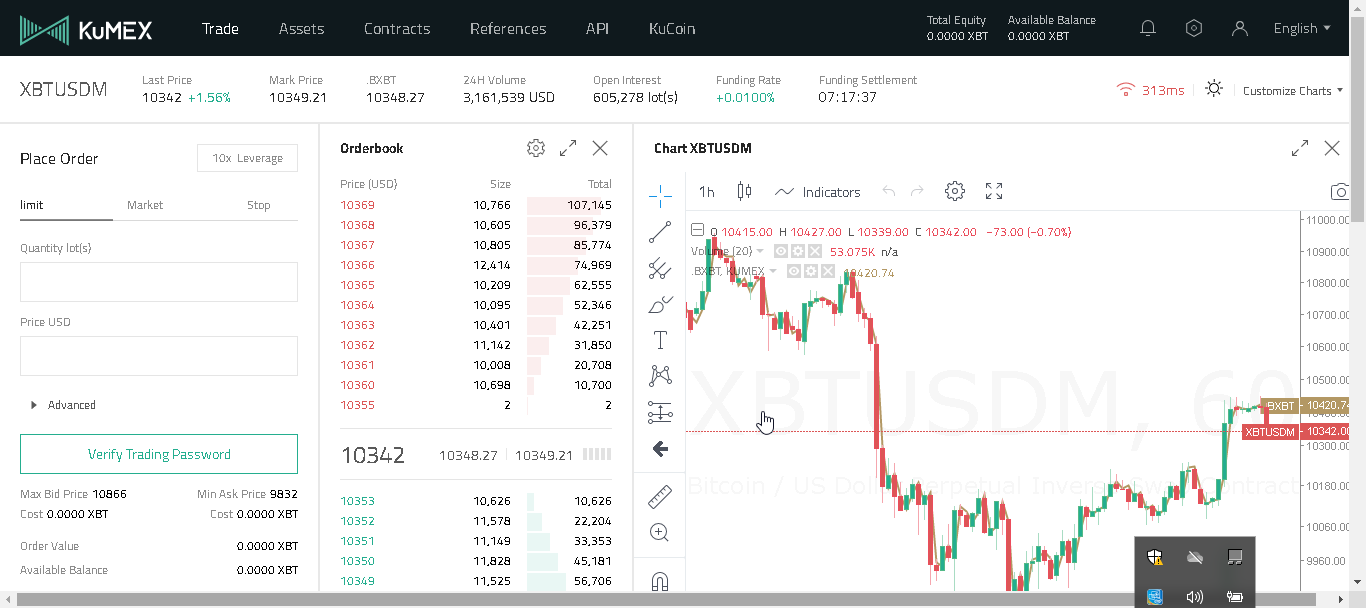
Task: Open orderbook settings gear
Action: [x=536, y=148]
